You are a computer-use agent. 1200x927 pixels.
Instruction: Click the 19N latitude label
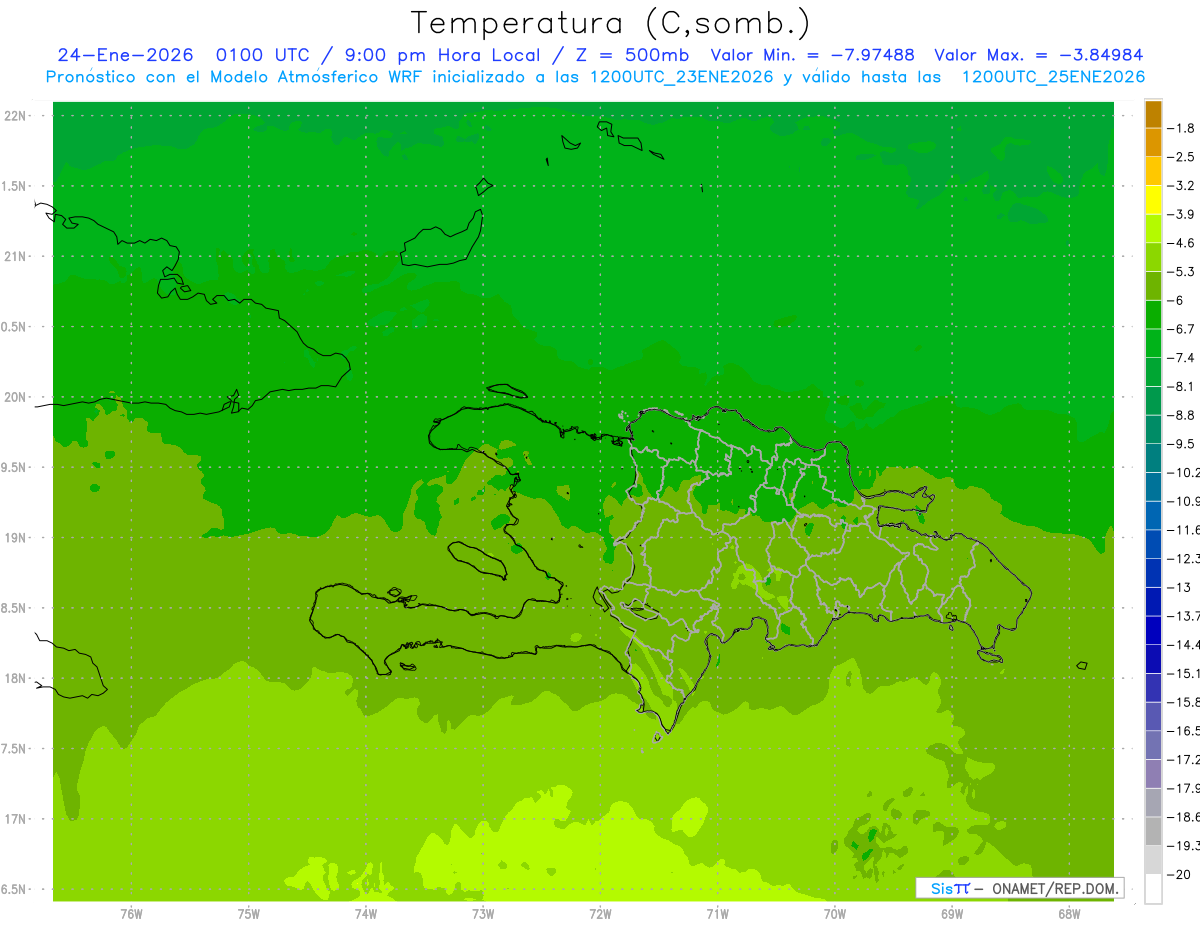(x=17, y=538)
